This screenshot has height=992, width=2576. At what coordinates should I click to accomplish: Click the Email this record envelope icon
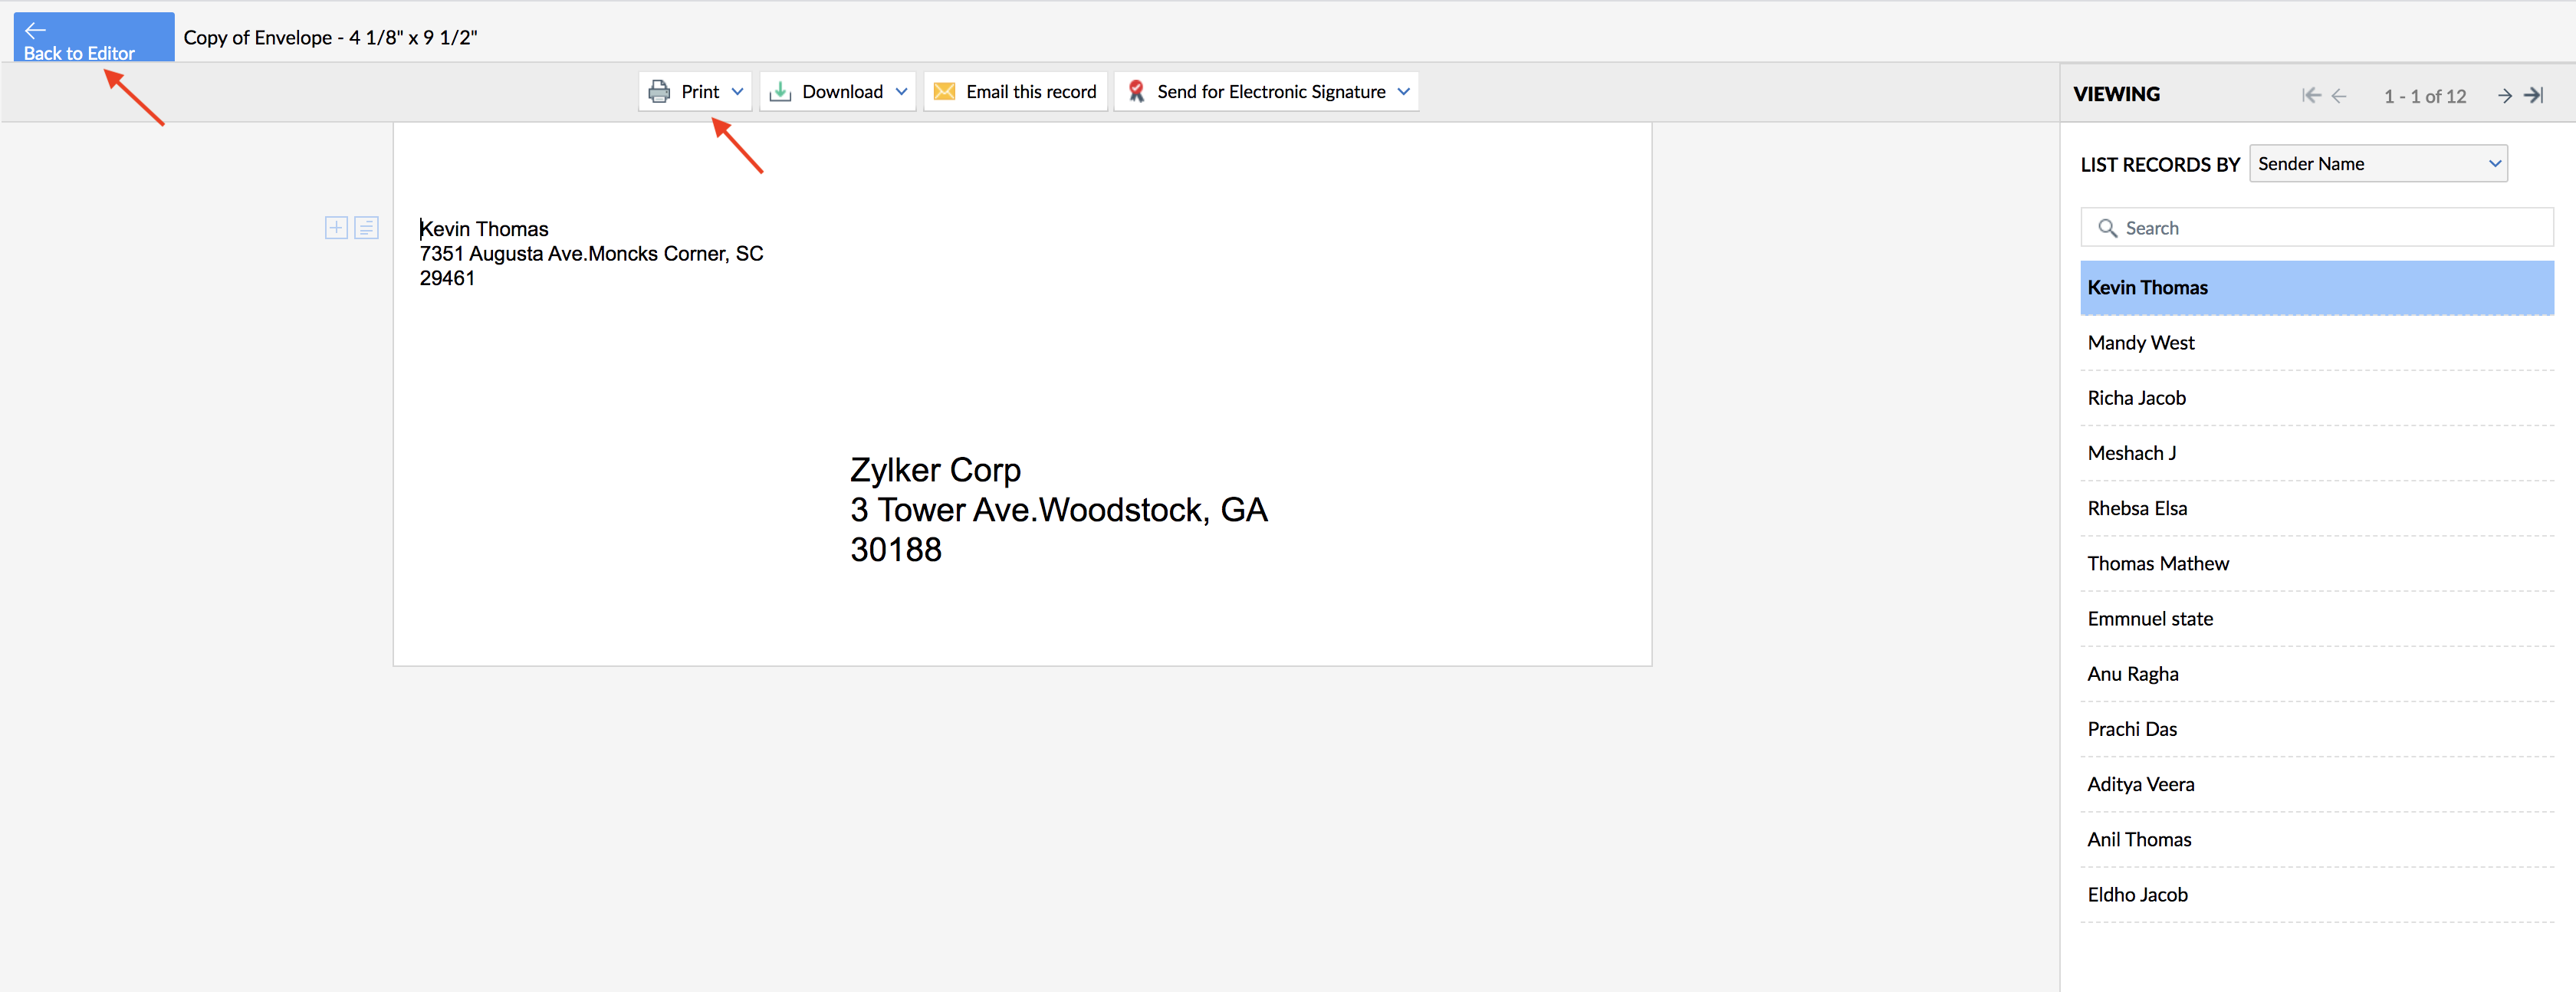[944, 92]
